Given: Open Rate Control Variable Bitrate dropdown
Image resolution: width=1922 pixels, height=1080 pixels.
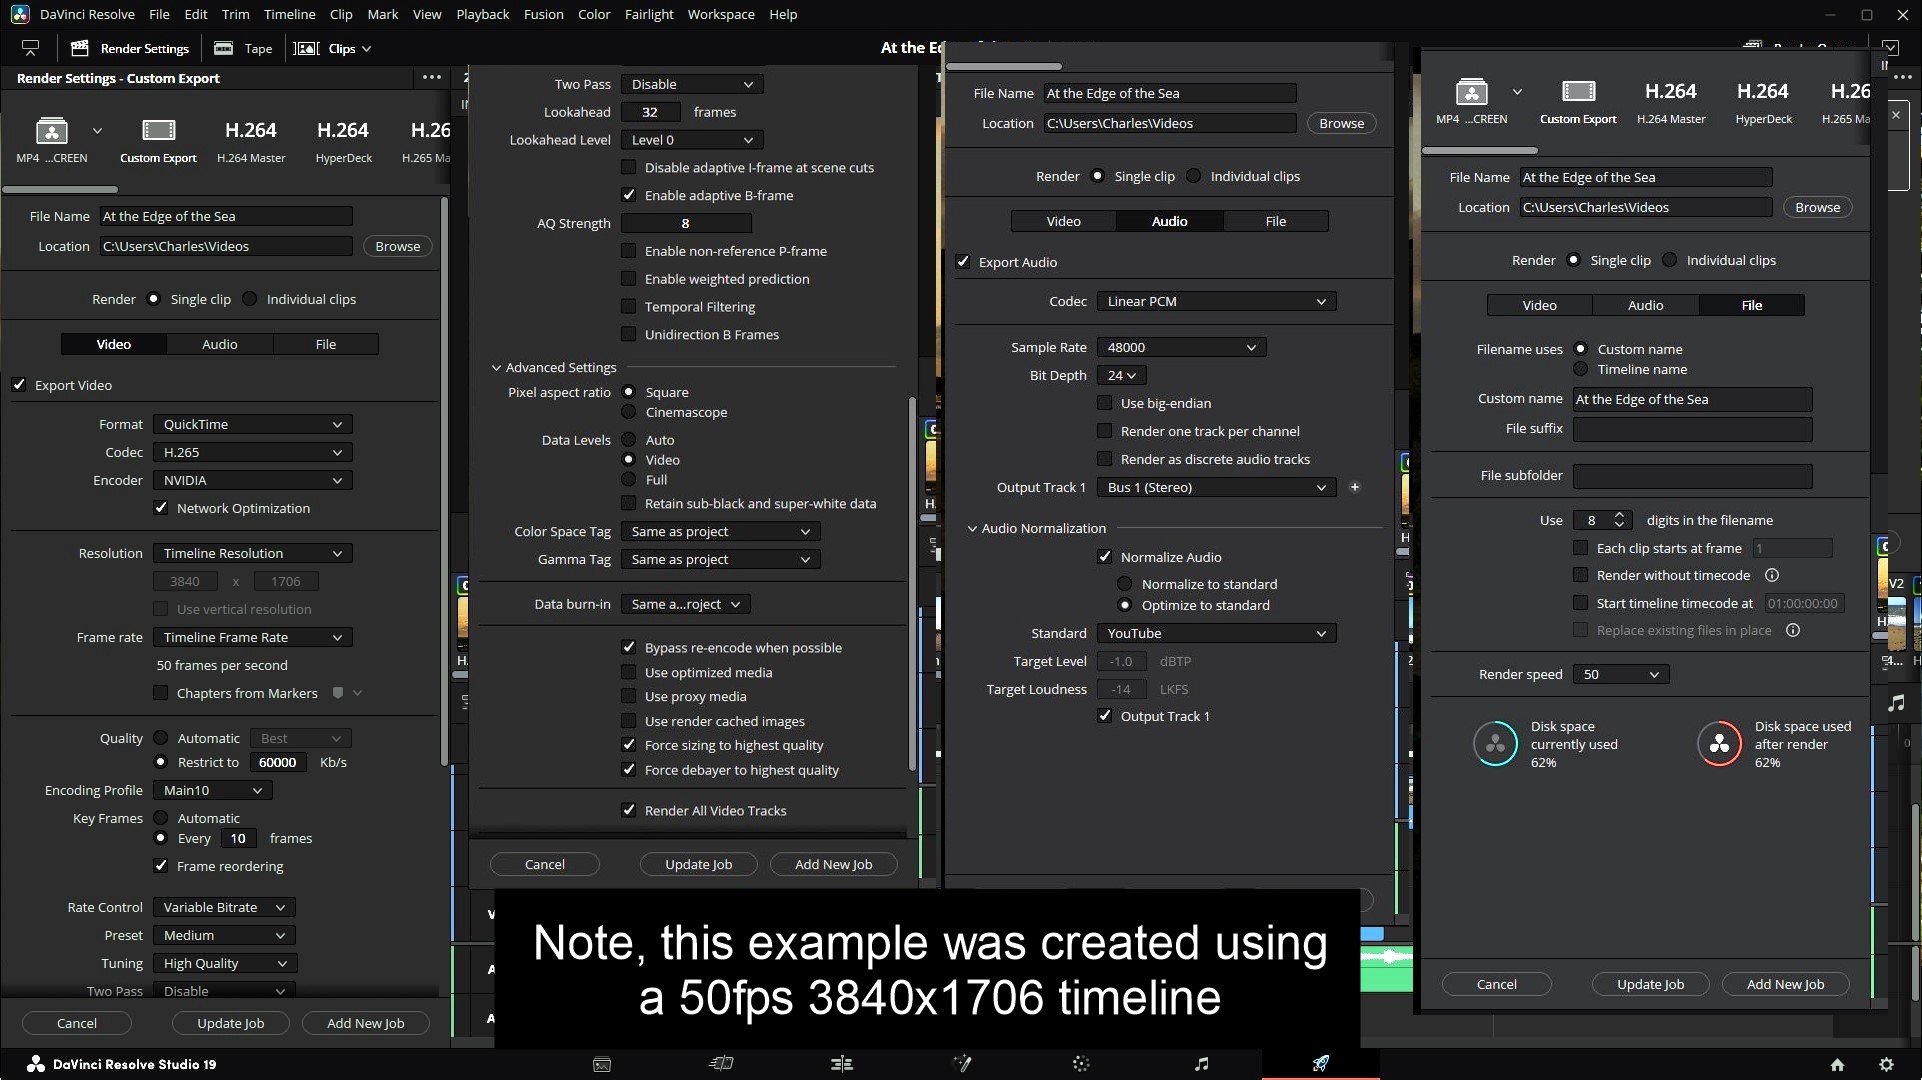Looking at the screenshot, I should [224, 907].
